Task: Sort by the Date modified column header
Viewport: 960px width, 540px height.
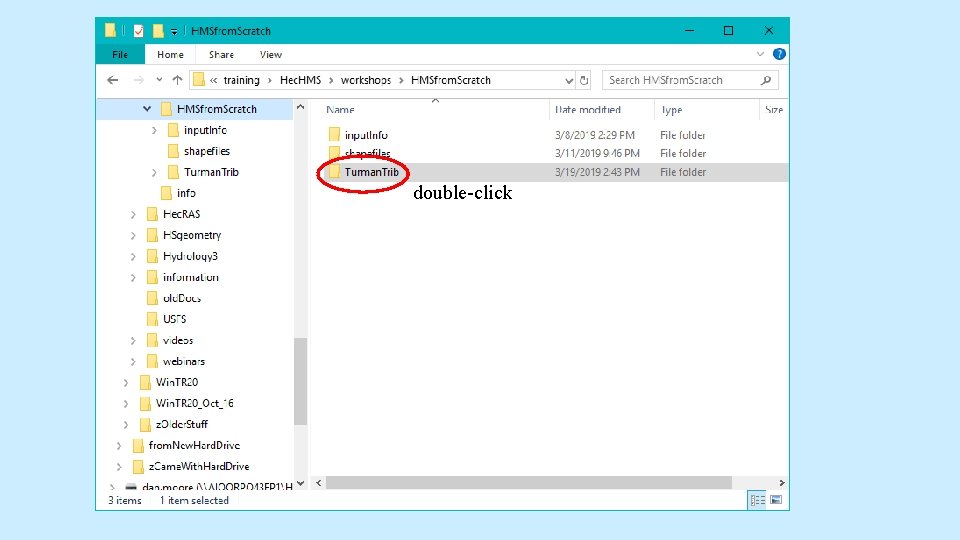Action: (x=588, y=110)
